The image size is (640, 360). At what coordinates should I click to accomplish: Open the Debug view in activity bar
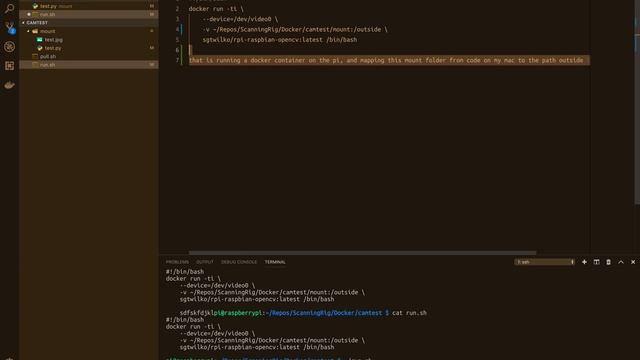[x=9, y=47]
